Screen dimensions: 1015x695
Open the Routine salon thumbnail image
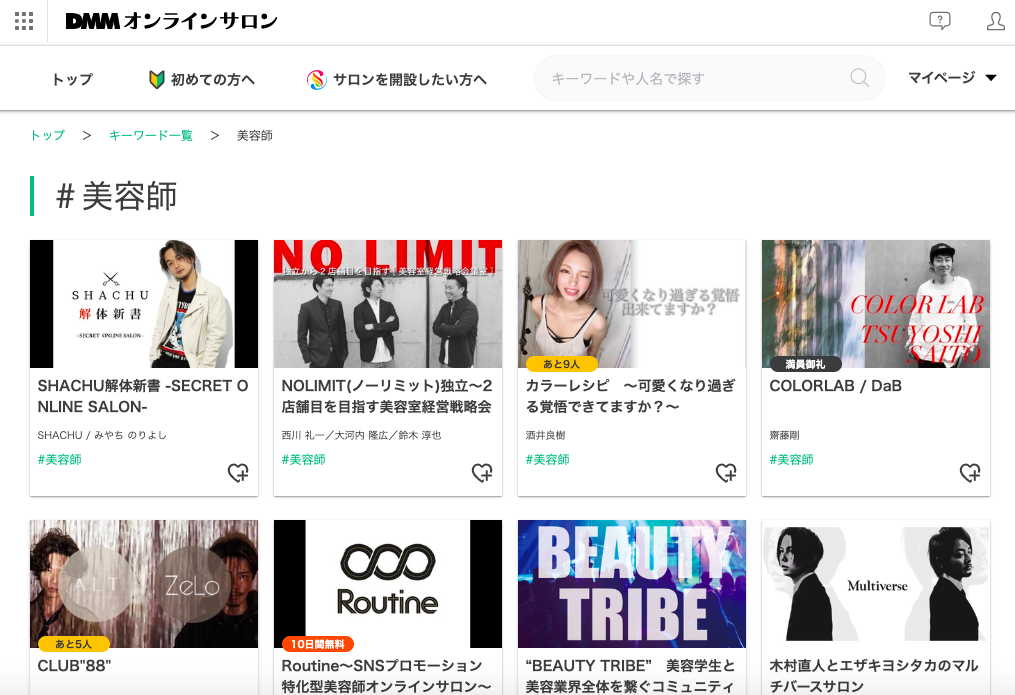click(x=387, y=584)
